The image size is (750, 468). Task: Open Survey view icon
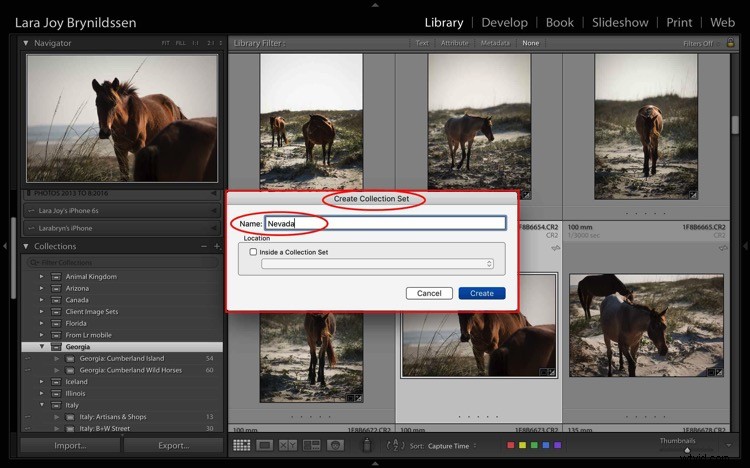[x=311, y=446]
